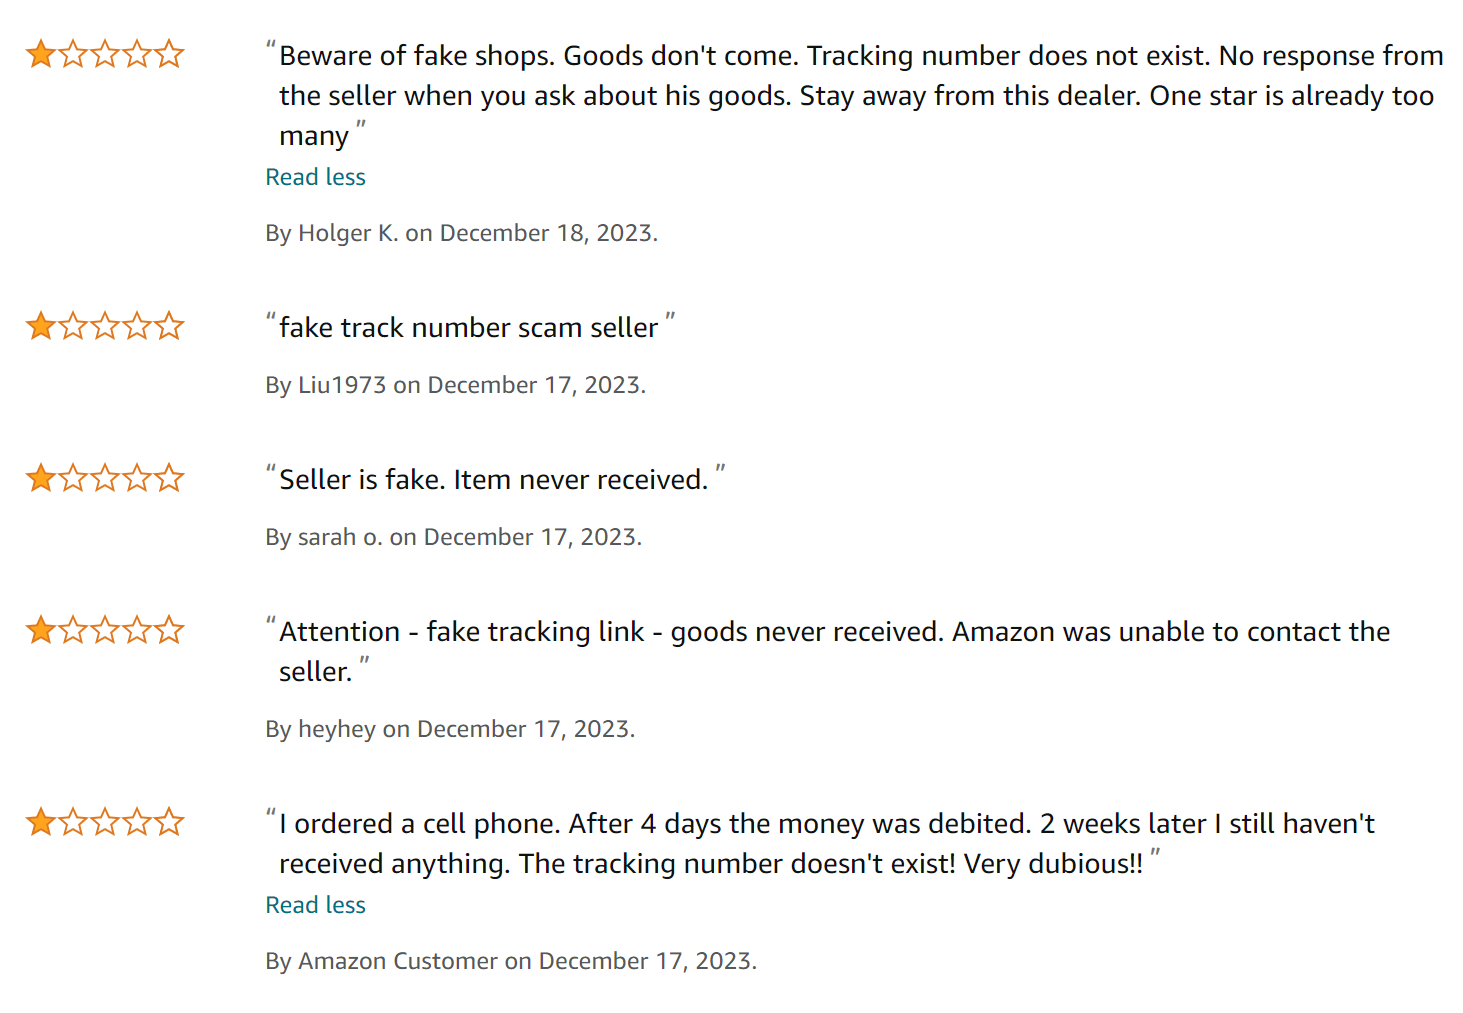
Task: Collapse the cell phone review using Read less
Action: tap(315, 905)
